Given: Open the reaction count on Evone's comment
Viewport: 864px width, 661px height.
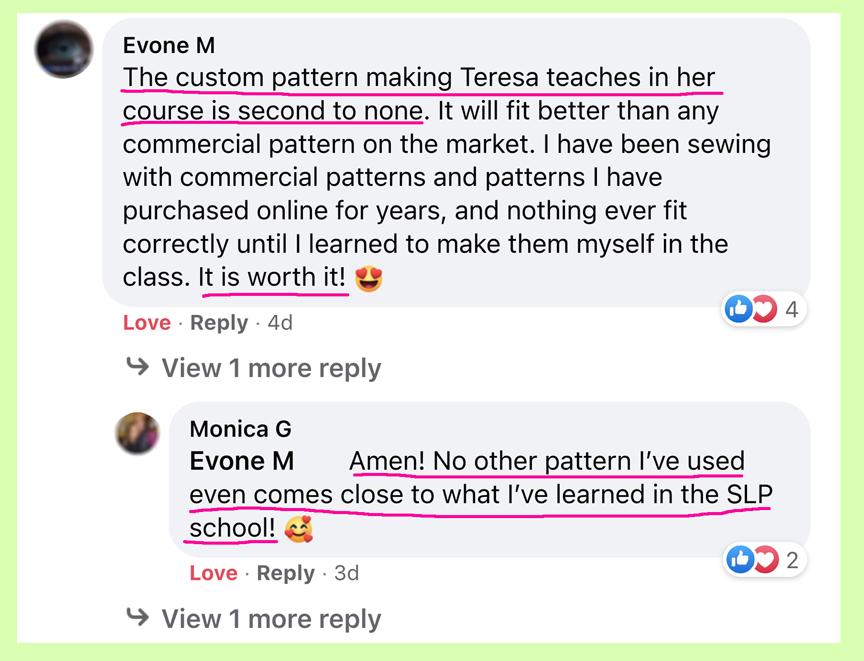Looking at the screenshot, I should (x=790, y=310).
